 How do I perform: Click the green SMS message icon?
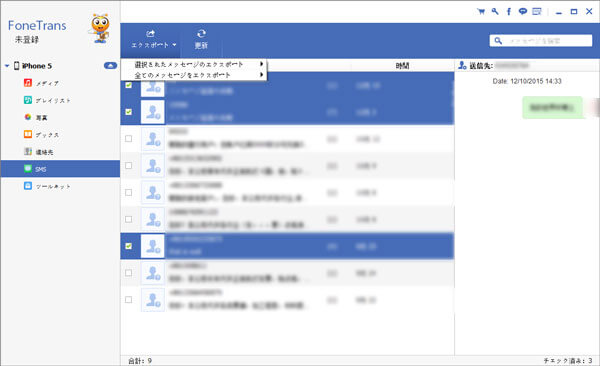point(28,168)
